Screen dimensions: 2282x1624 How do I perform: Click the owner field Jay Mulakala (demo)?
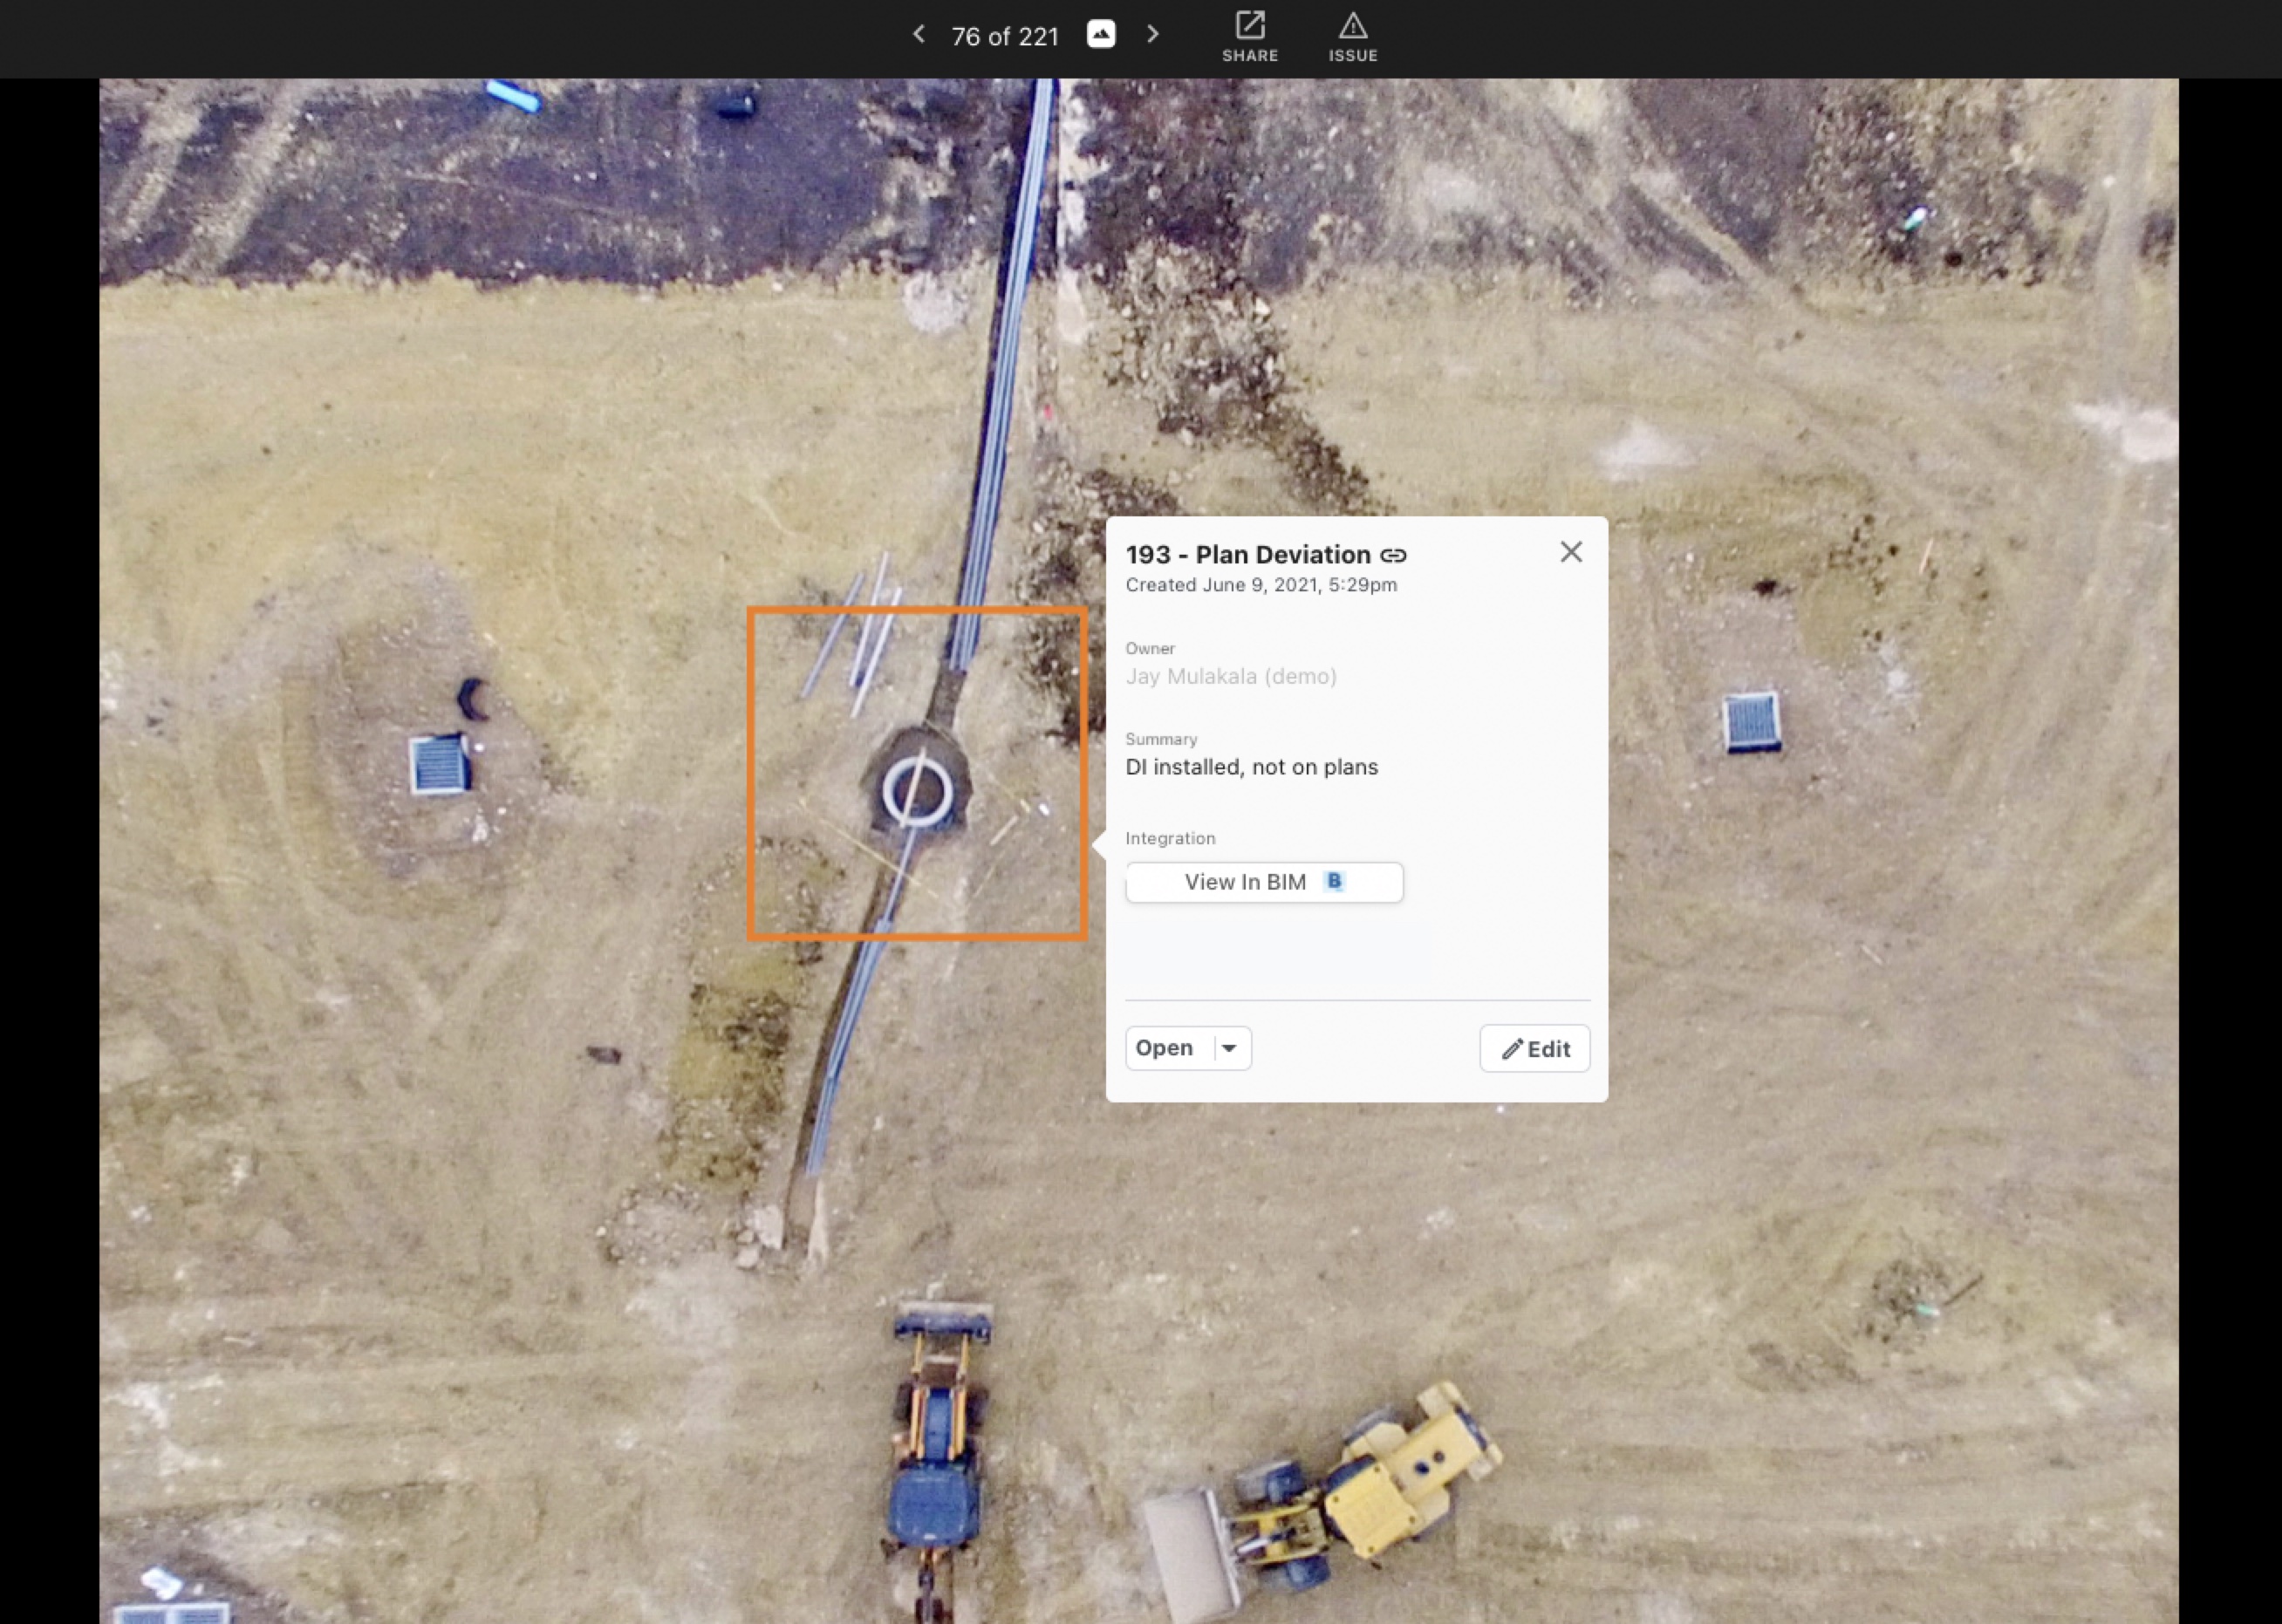pyautogui.click(x=1231, y=677)
